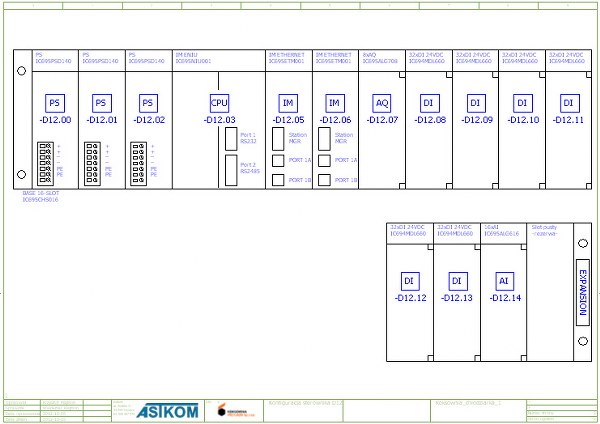The image size is (600, 424).
Task: Select the terminal block under PS -D12.01
Action: coord(92,160)
